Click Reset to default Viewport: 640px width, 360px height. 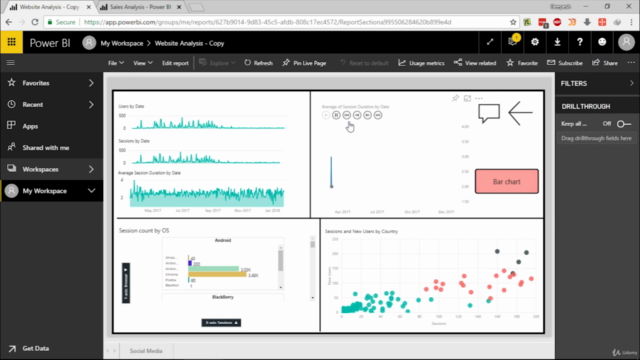364,63
